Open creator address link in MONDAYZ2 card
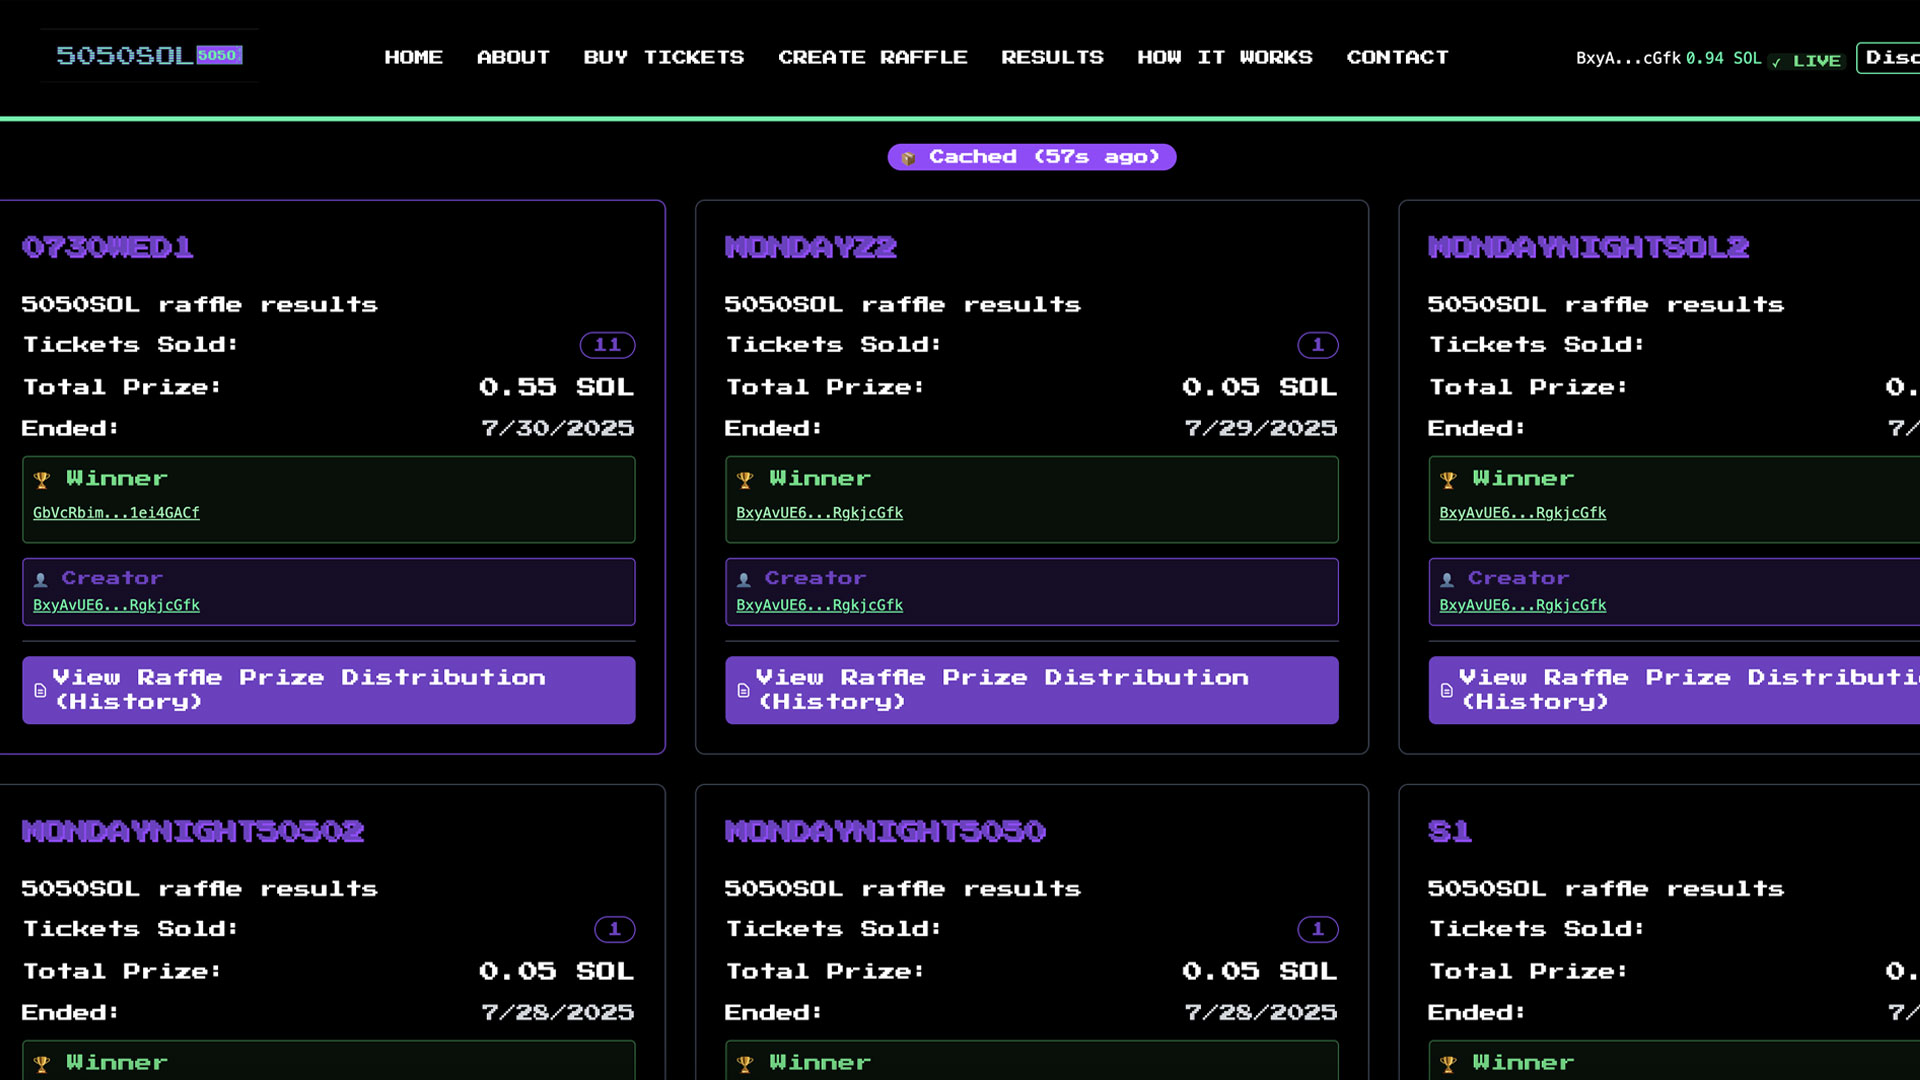Screen dimensions: 1920x1080 point(819,605)
